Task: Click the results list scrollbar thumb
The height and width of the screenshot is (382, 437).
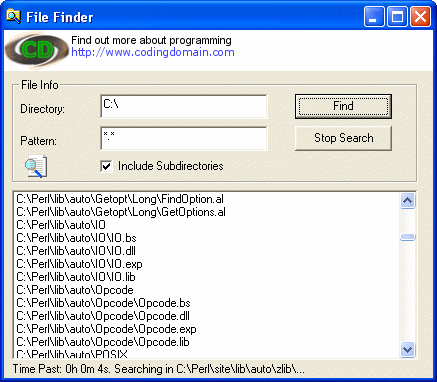Action: point(407,237)
